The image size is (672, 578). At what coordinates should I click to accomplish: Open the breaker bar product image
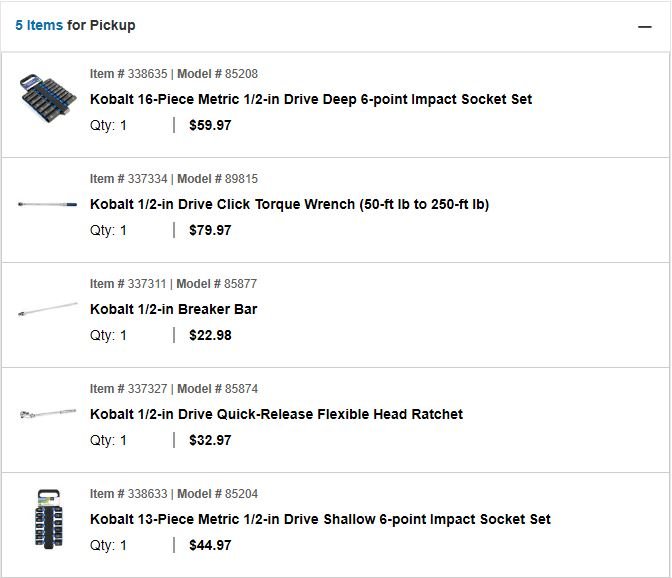pos(48,309)
